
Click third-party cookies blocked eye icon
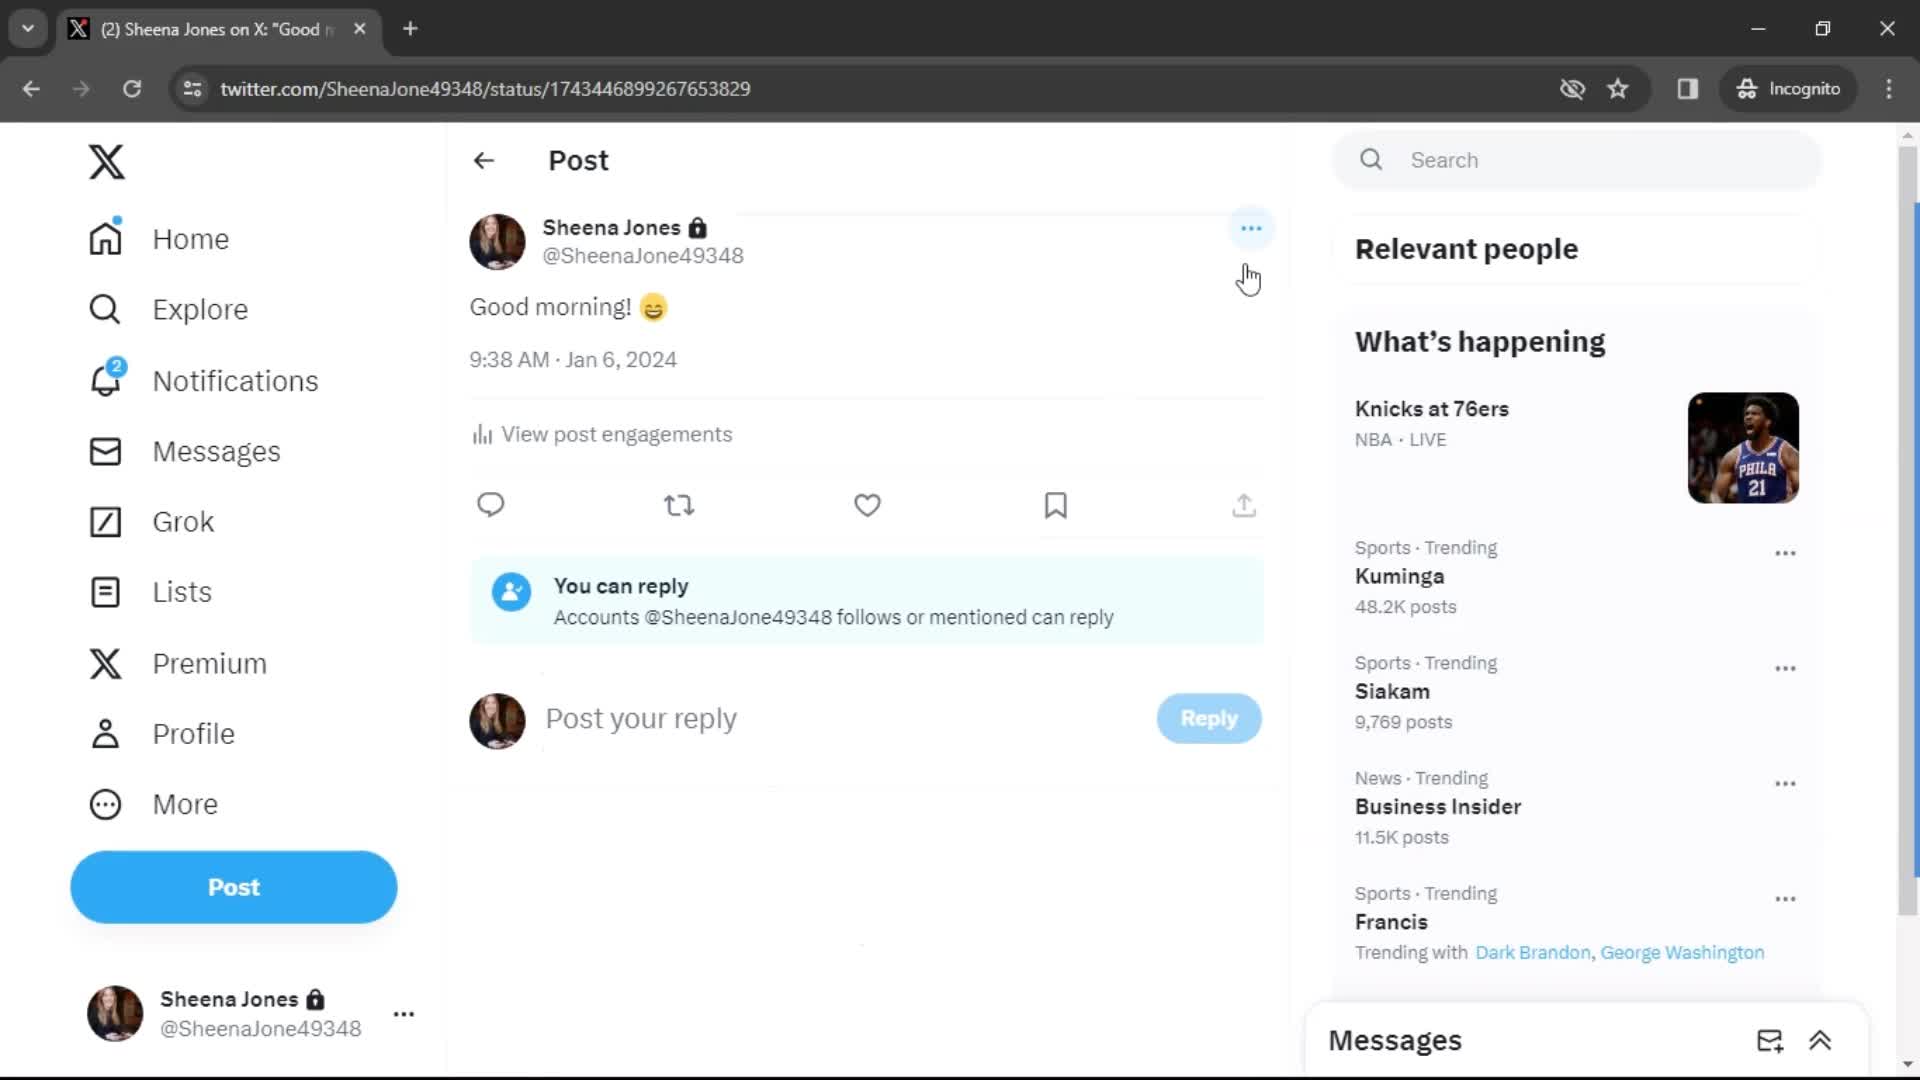(1572, 89)
